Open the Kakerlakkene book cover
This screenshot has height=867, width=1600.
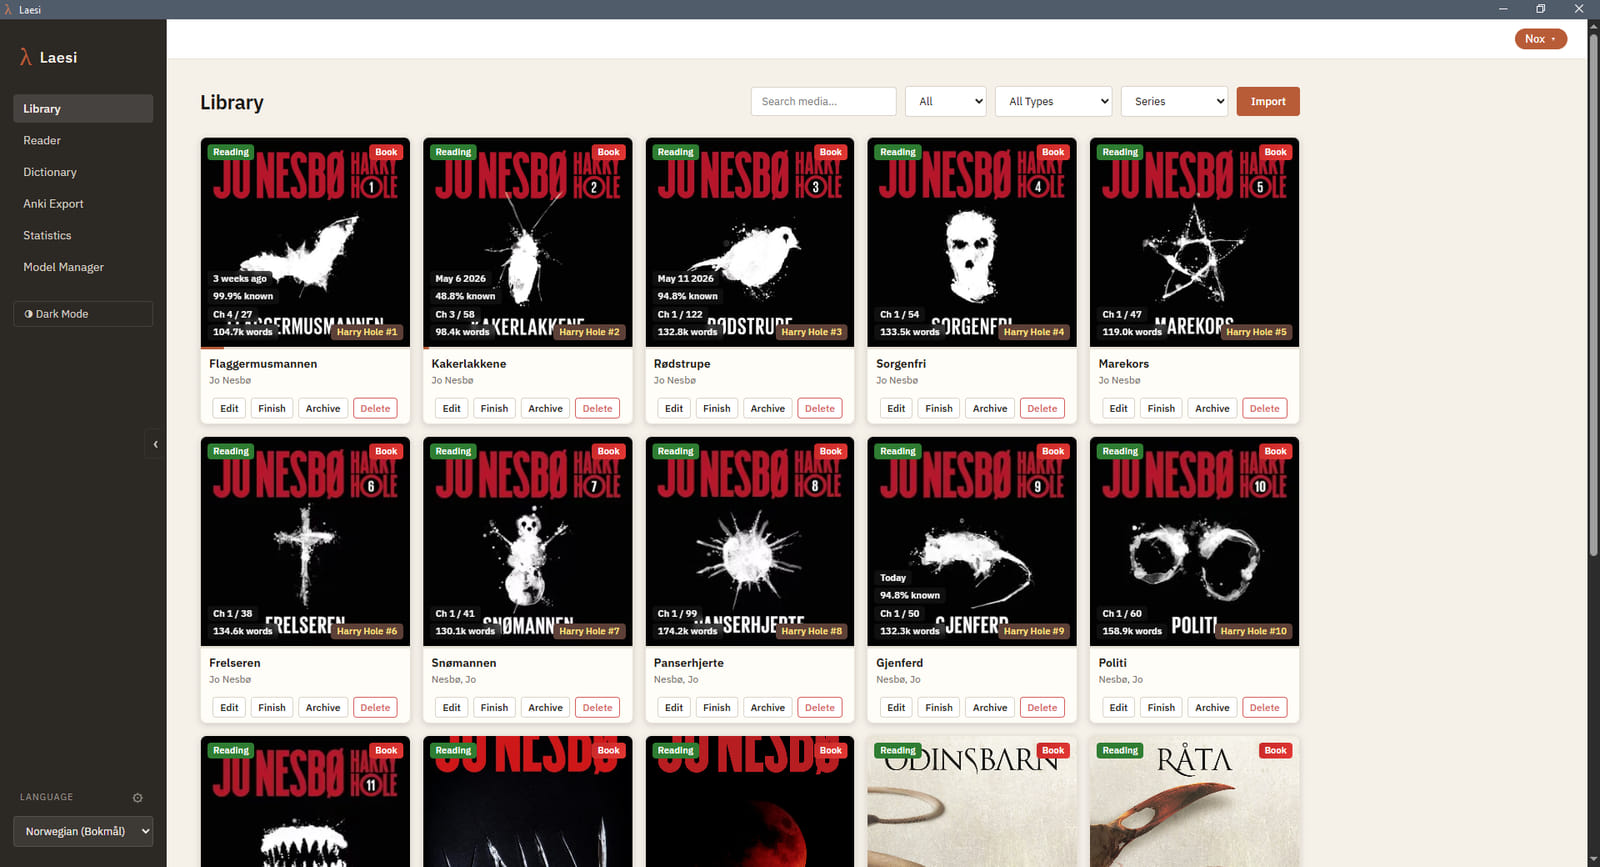(528, 242)
